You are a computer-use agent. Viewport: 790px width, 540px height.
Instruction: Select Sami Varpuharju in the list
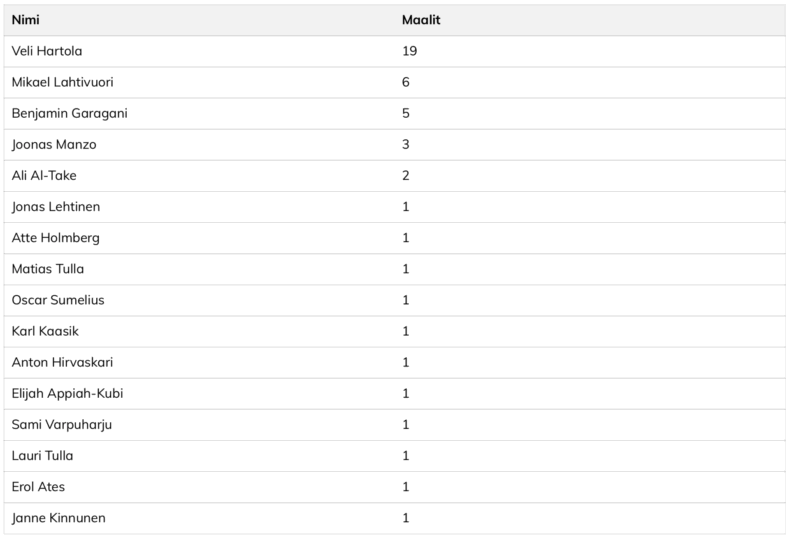[x=62, y=424]
